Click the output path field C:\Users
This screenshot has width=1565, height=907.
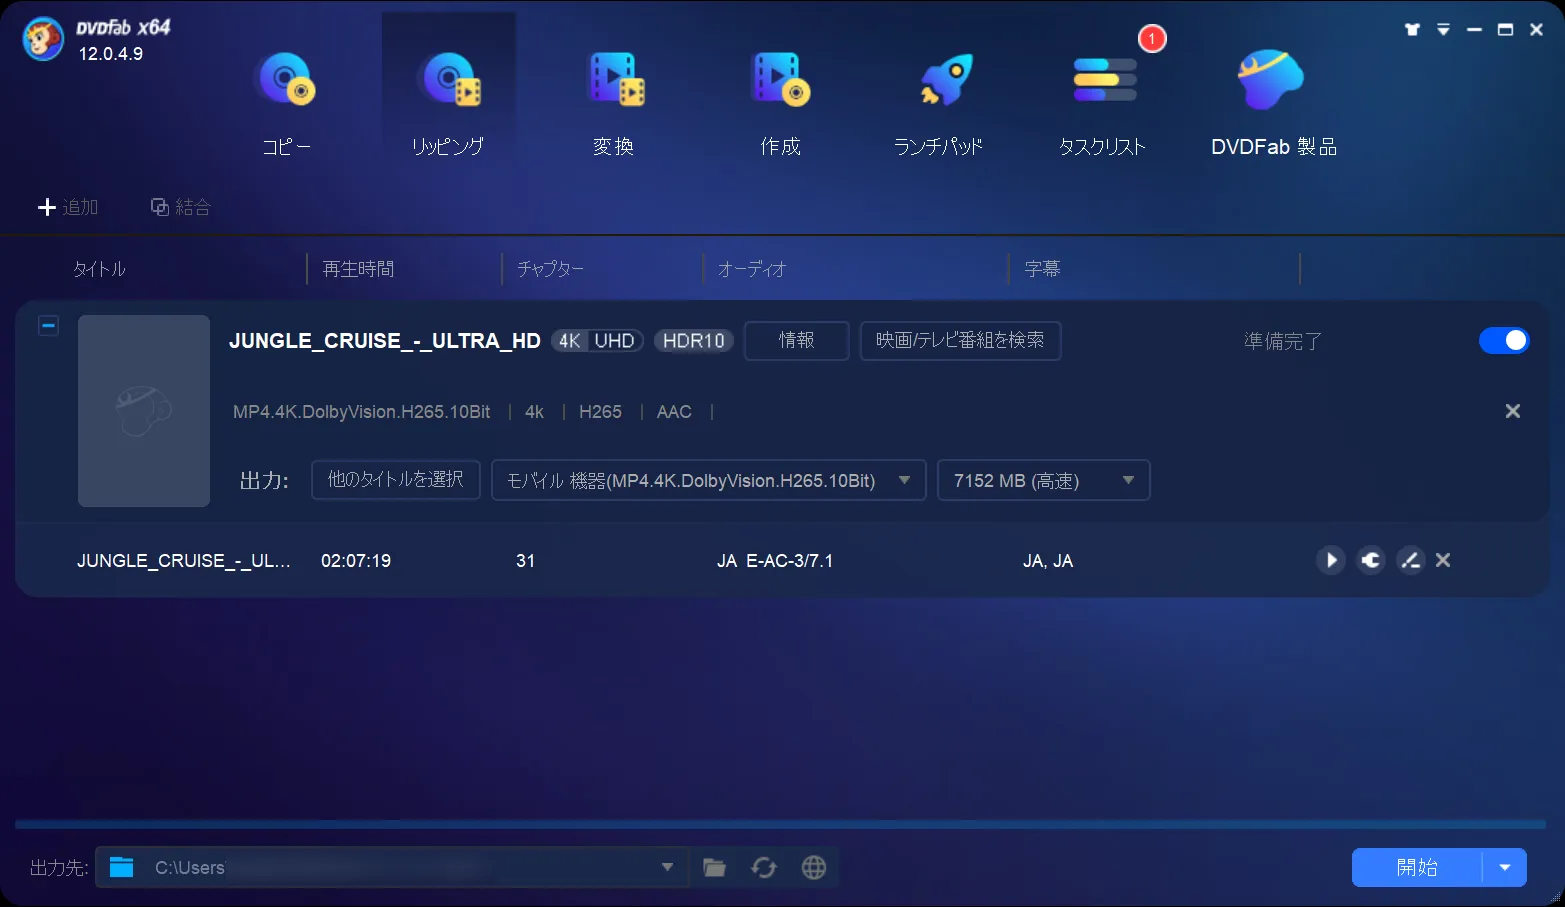[392, 867]
